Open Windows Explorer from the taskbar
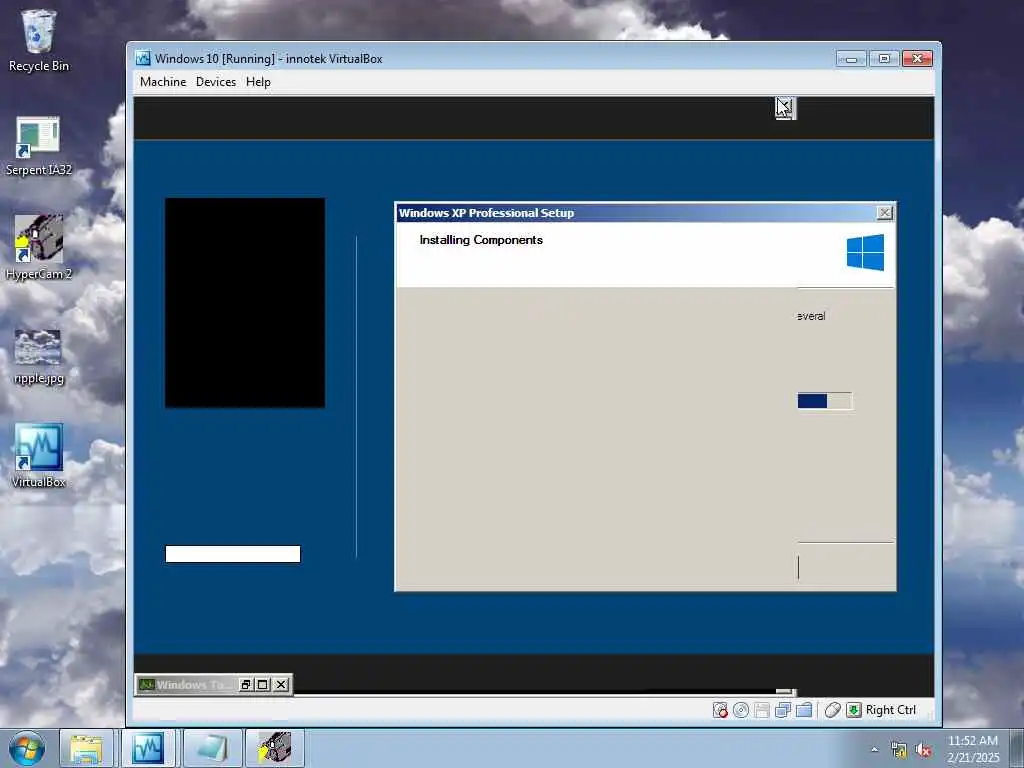The width and height of the screenshot is (1024, 768). coord(86,748)
